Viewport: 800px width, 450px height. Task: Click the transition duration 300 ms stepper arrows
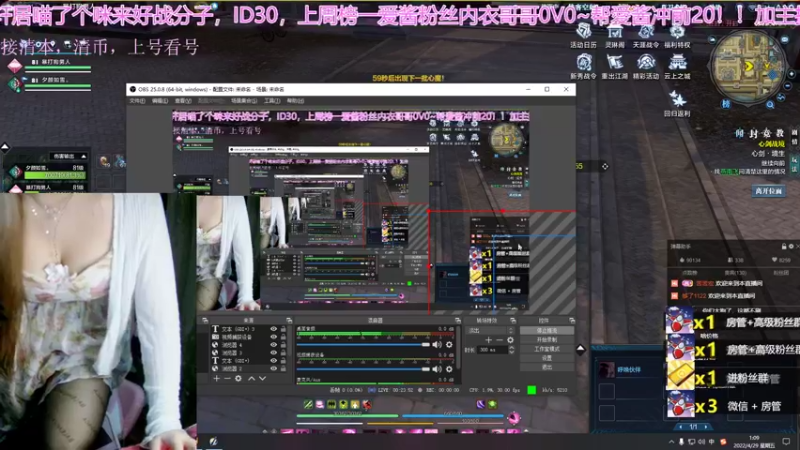coord(512,349)
